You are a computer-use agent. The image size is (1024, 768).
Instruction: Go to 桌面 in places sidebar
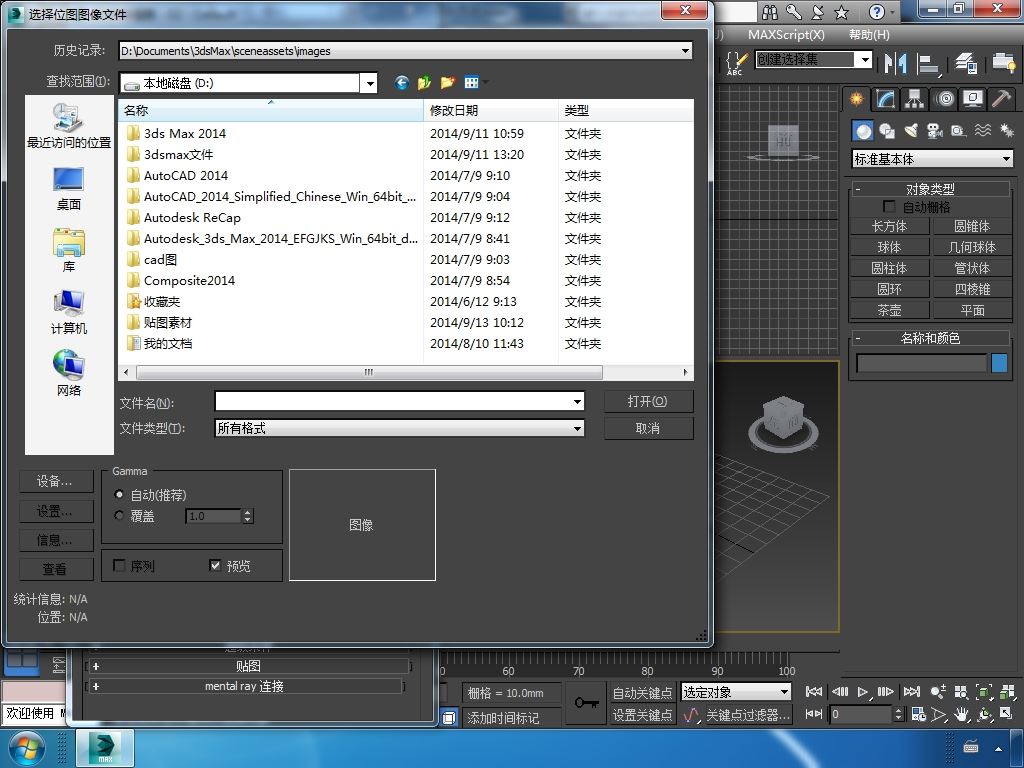click(69, 189)
